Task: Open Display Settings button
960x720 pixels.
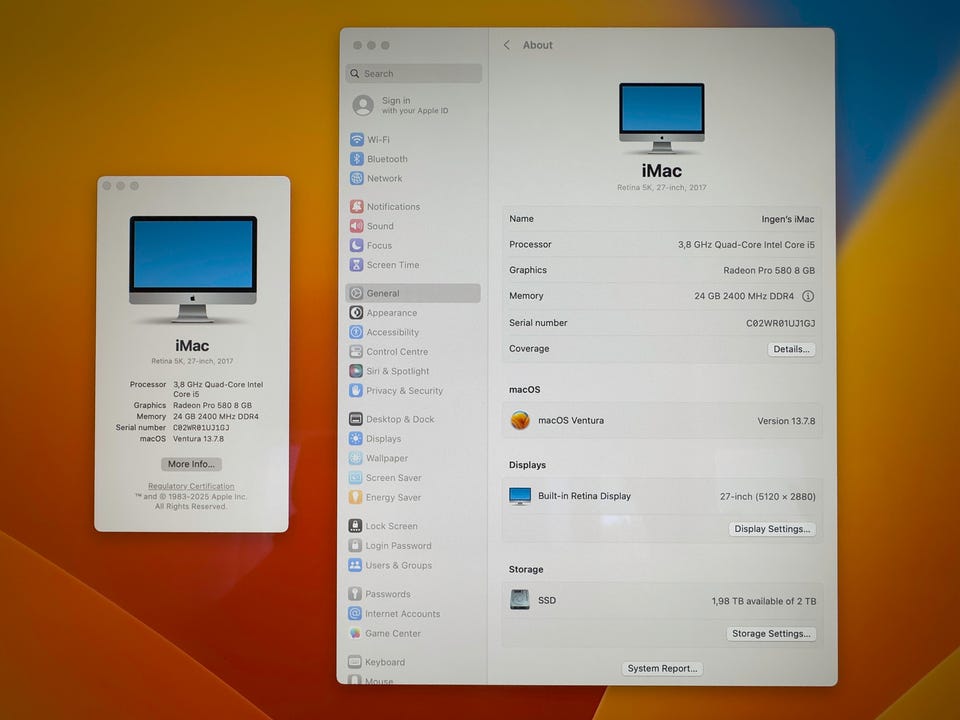Action: tap(771, 529)
